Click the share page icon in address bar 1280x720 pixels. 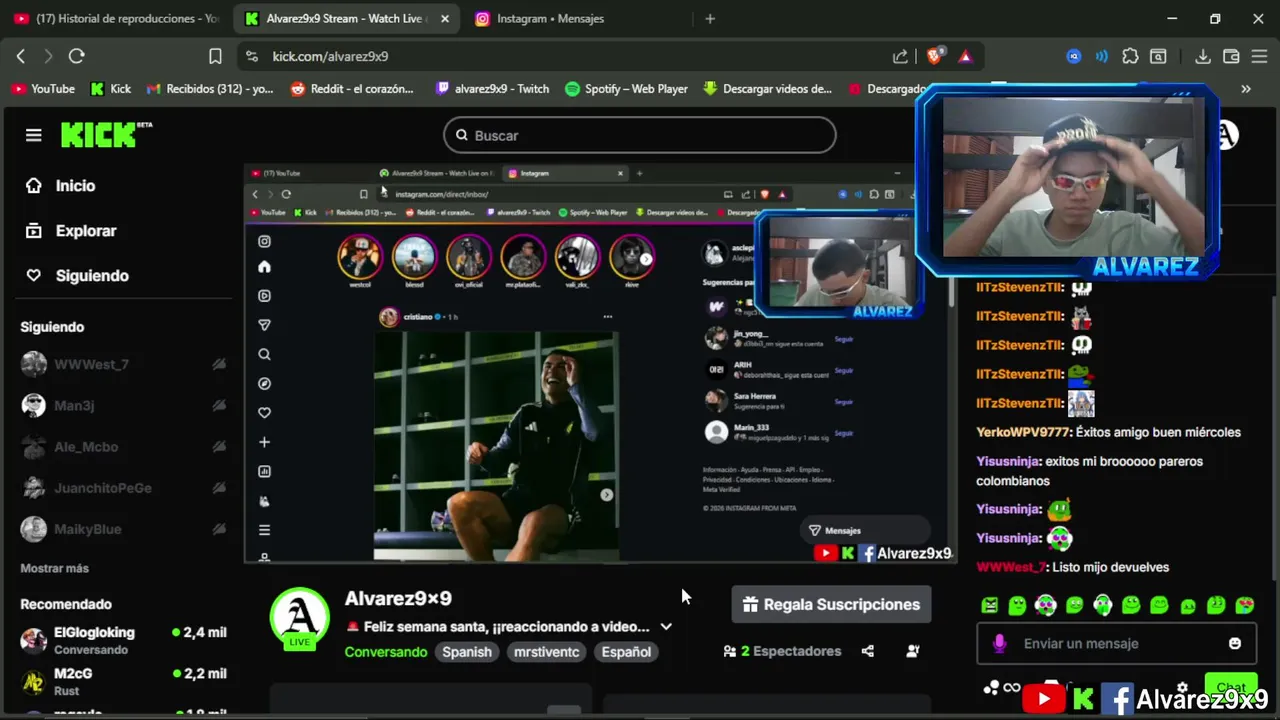900,57
